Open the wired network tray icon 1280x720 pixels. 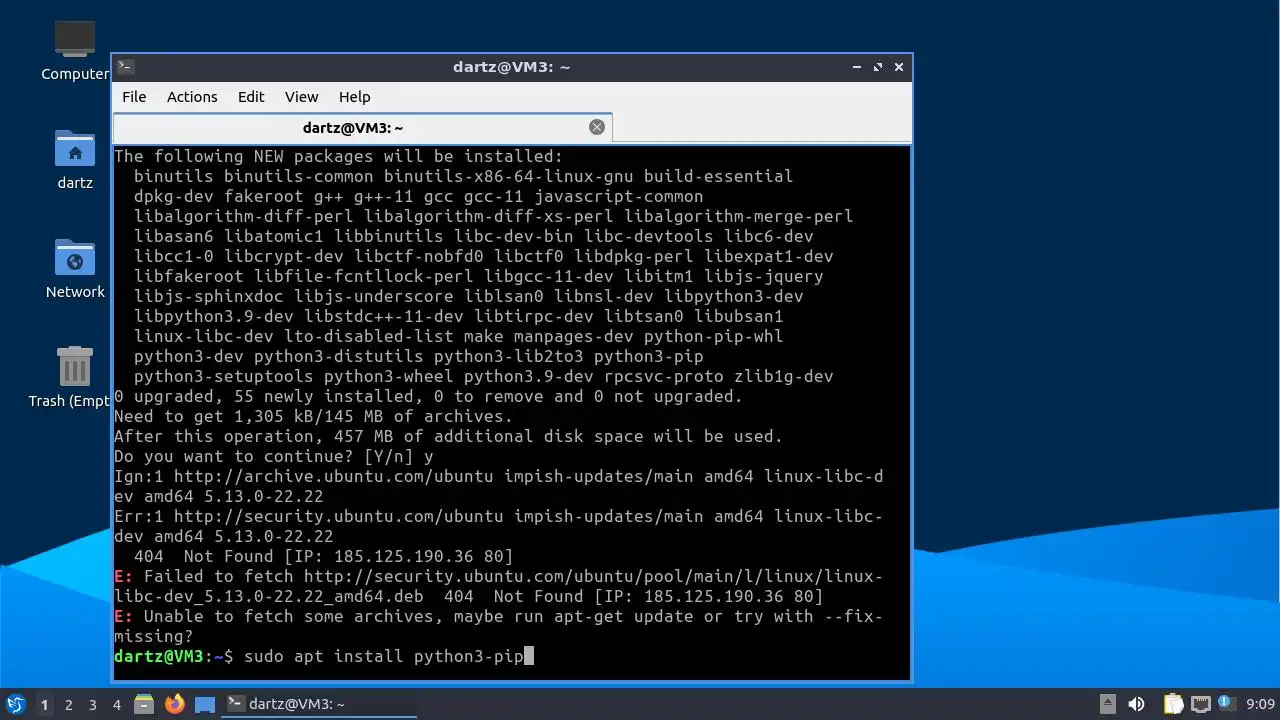[x=1201, y=704]
